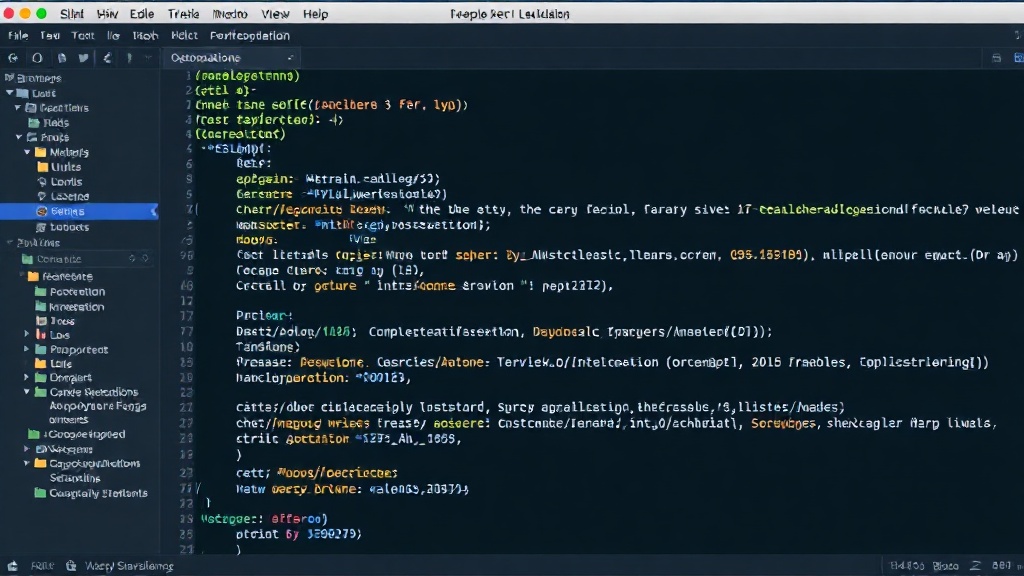
Task: Click the Waeqy Siavslemng status text
Action: coord(129,566)
